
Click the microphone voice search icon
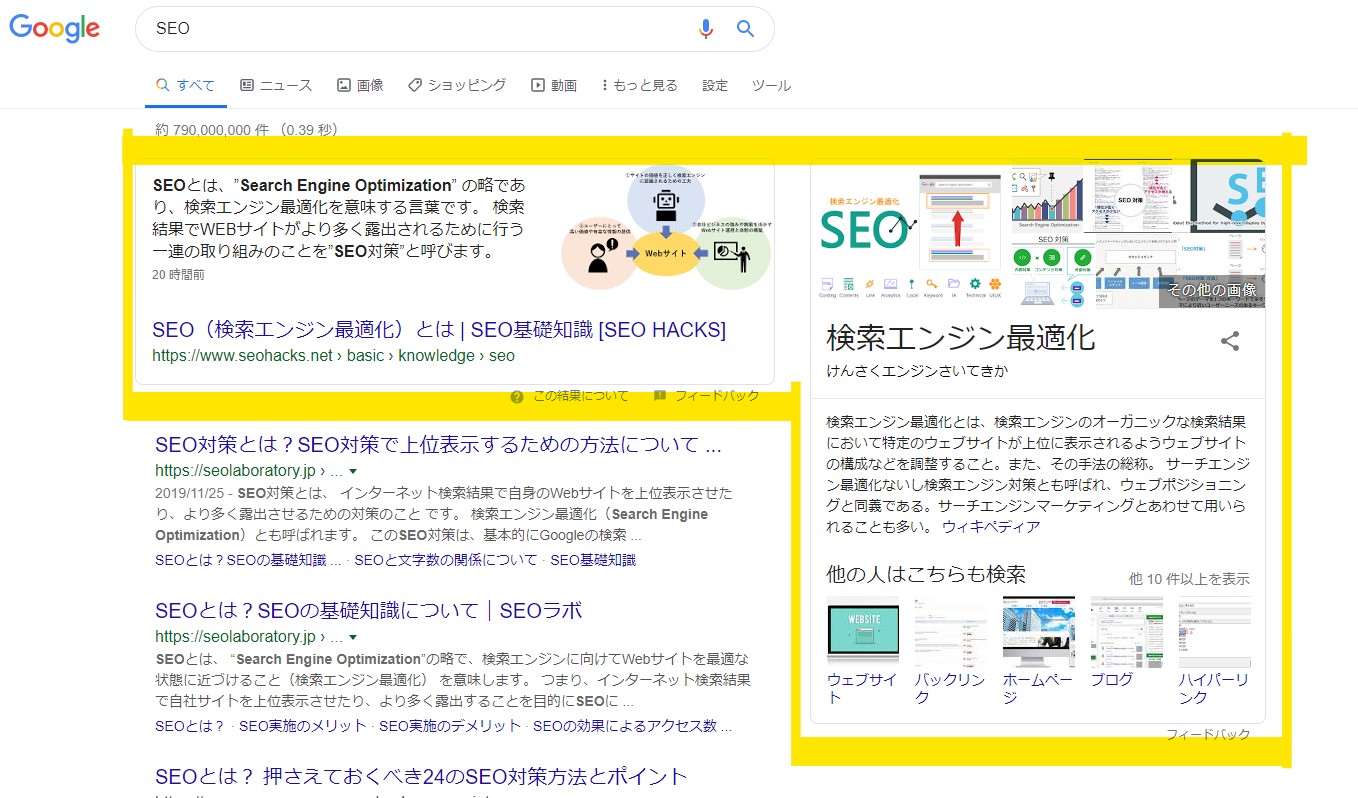(x=706, y=29)
